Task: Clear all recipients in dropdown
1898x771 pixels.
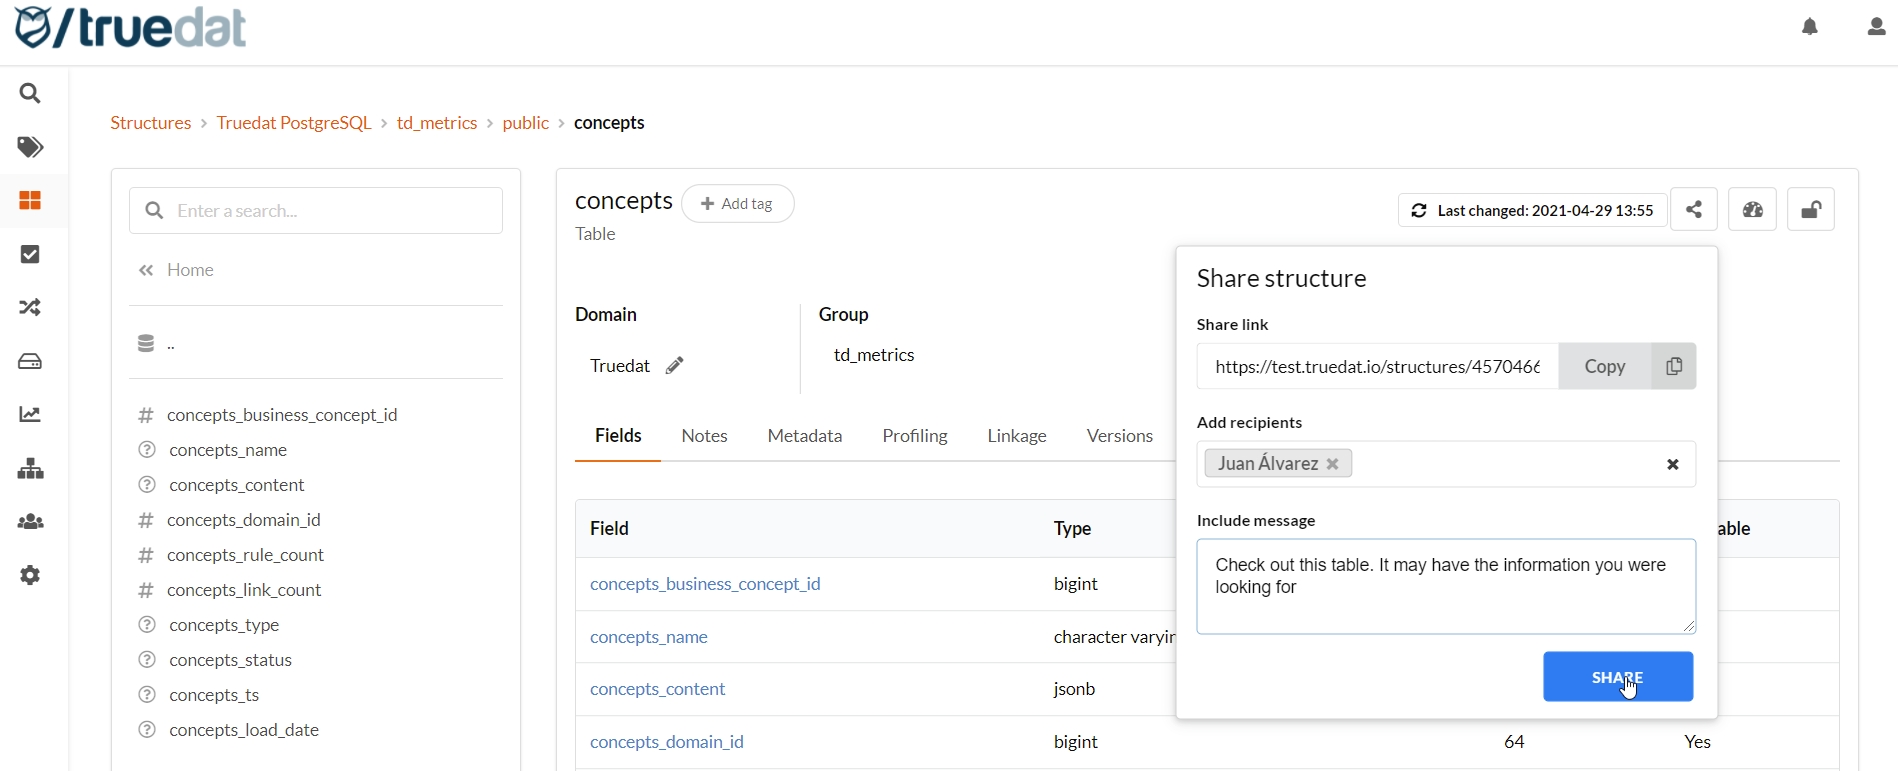Action: click(x=1672, y=465)
